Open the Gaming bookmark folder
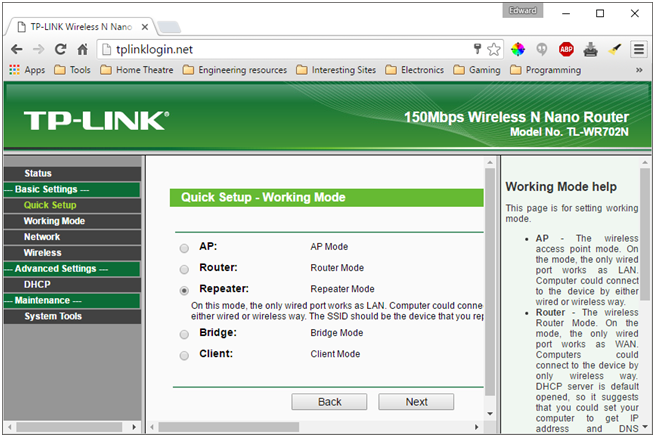This screenshot has height=437, width=655. (477, 70)
